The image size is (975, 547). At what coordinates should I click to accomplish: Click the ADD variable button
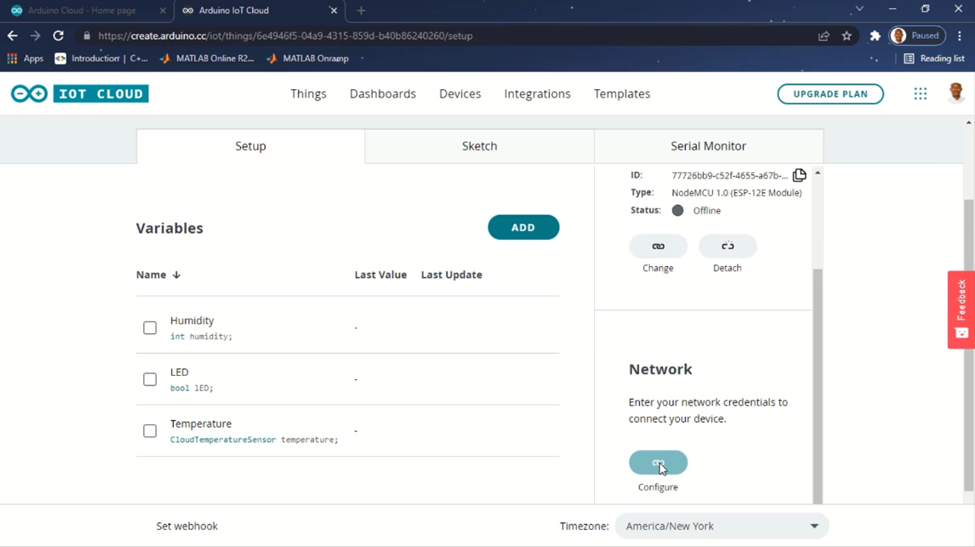point(524,228)
